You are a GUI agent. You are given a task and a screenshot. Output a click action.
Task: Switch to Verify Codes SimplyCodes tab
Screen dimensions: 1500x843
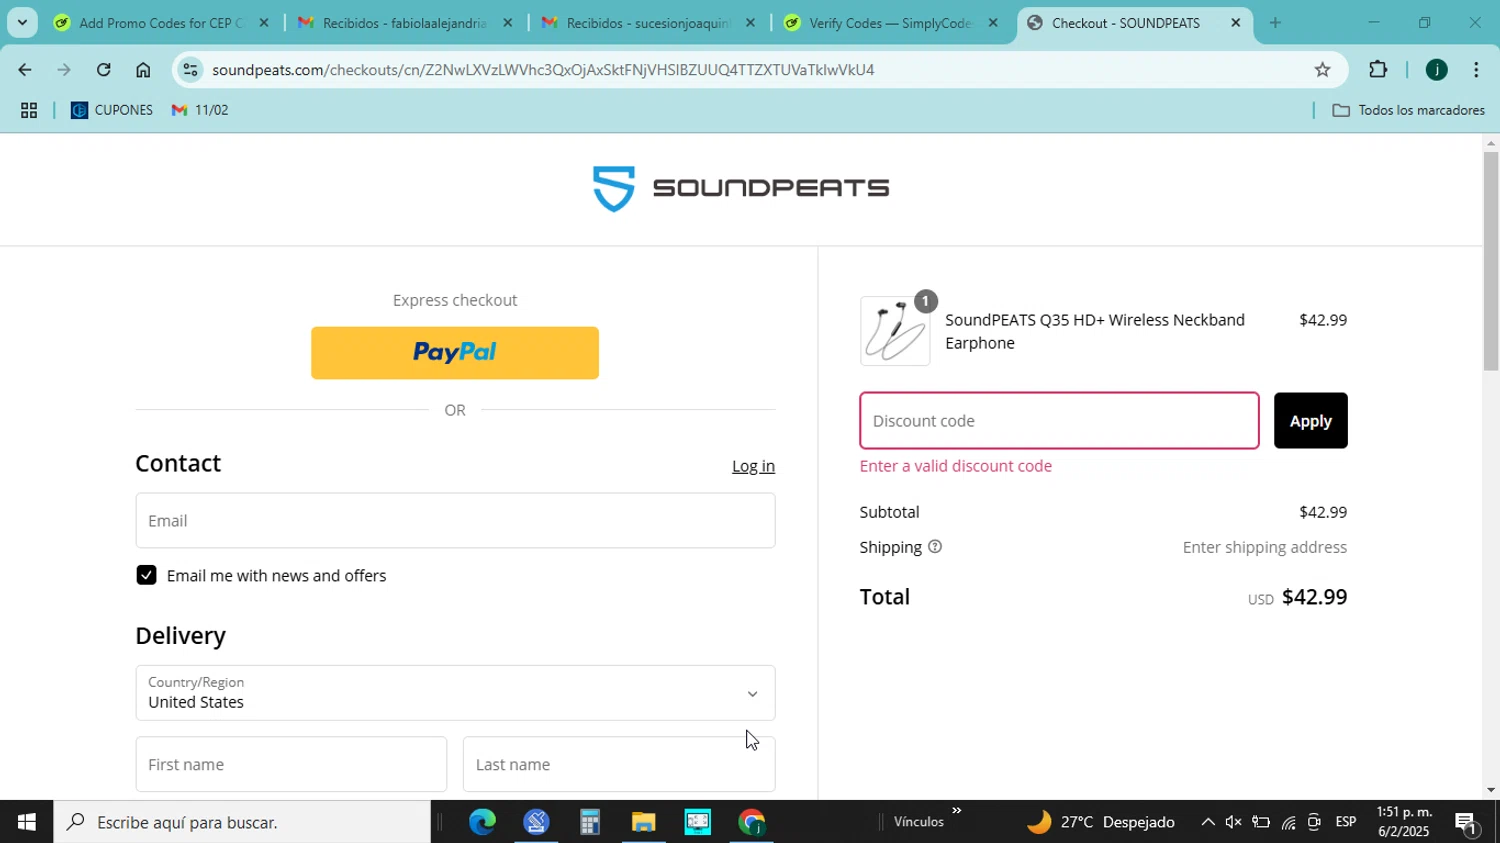coord(890,22)
